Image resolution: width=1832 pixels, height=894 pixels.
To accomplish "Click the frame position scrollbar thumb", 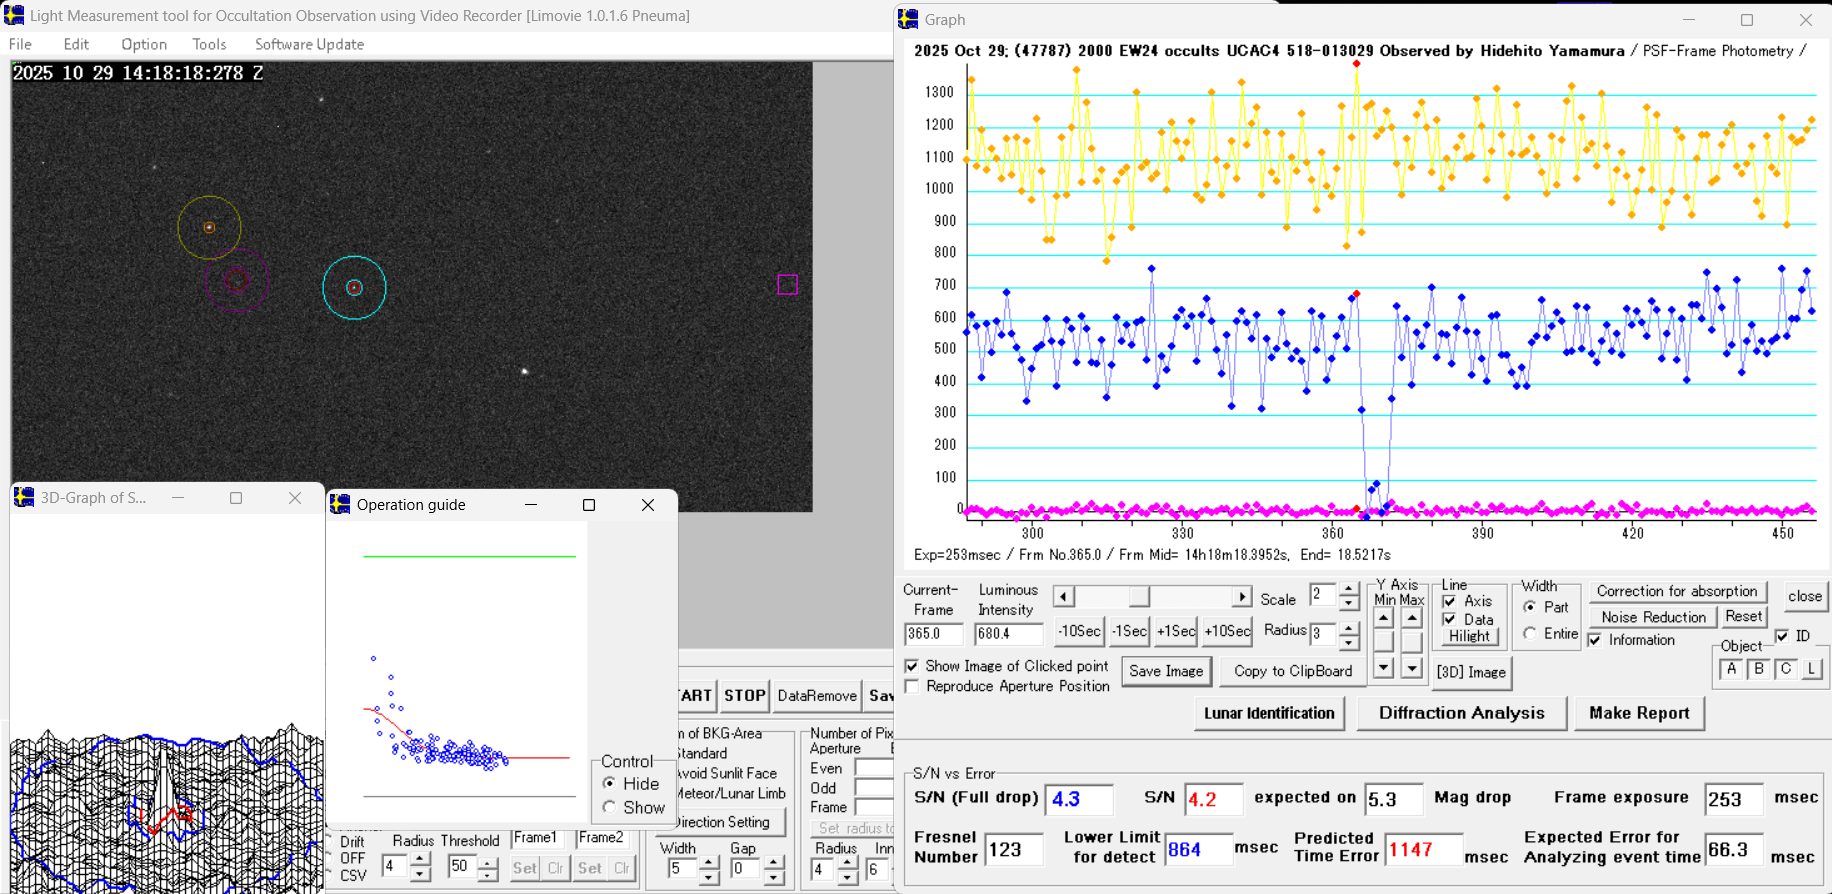I will [x=1139, y=597].
